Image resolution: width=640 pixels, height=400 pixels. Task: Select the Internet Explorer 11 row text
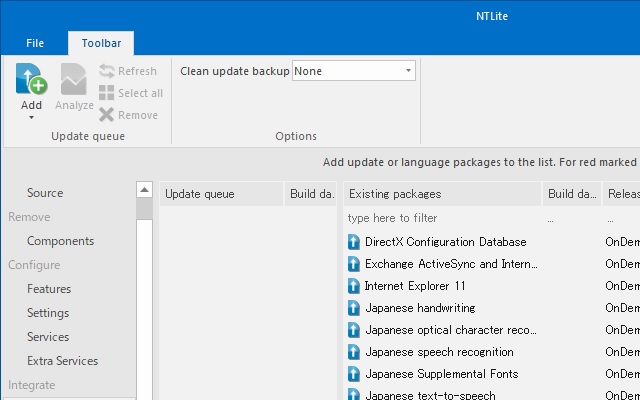415,286
